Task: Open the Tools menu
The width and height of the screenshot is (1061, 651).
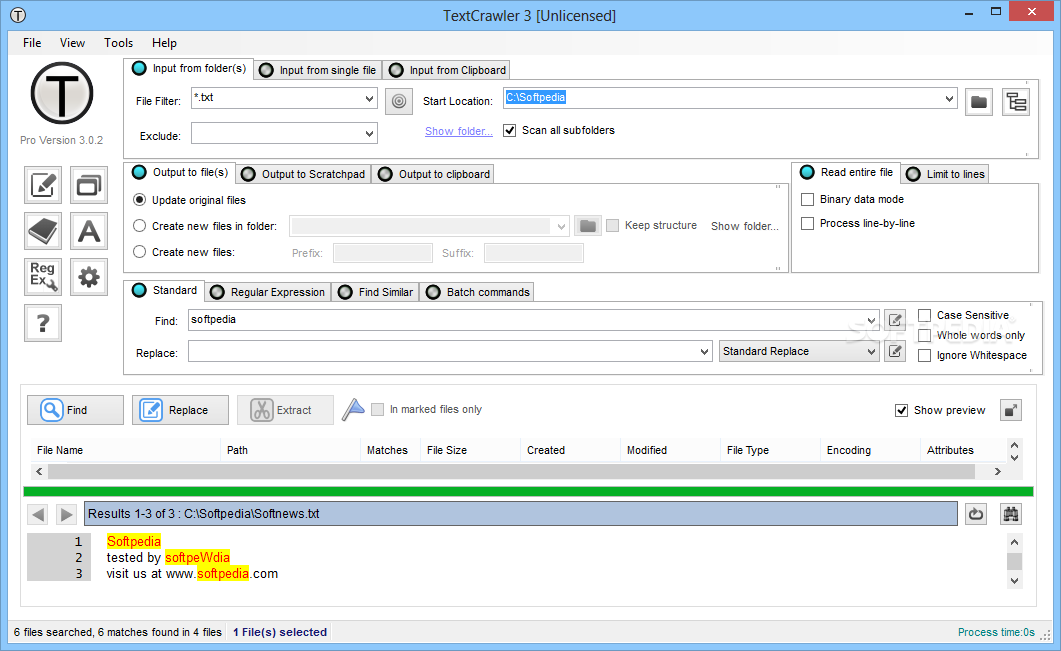Action: (x=118, y=43)
